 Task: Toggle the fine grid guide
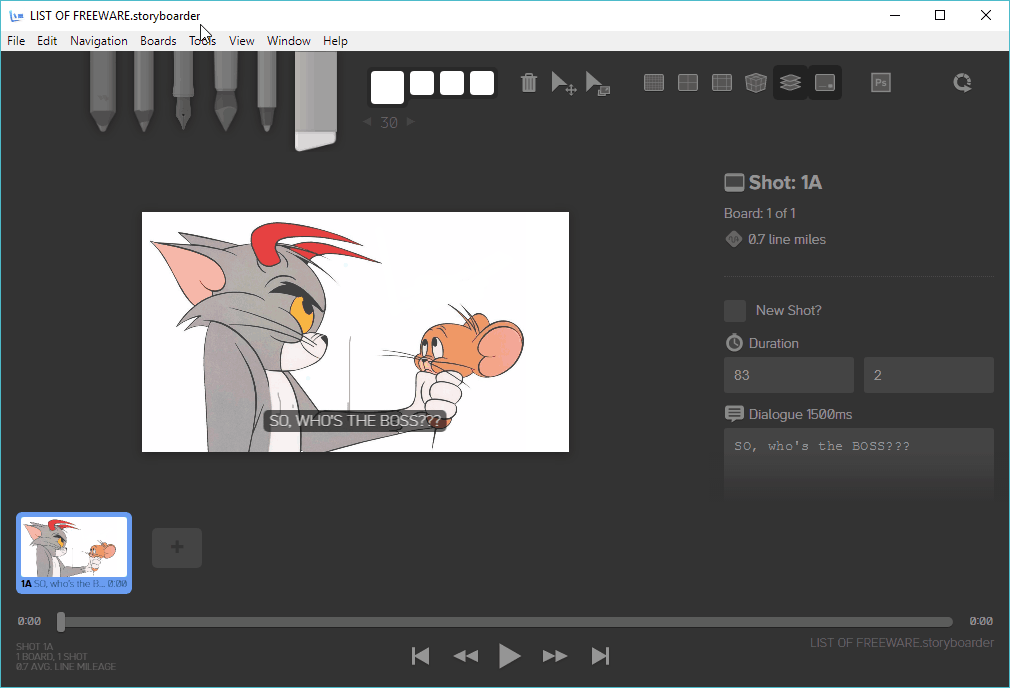click(x=654, y=82)
